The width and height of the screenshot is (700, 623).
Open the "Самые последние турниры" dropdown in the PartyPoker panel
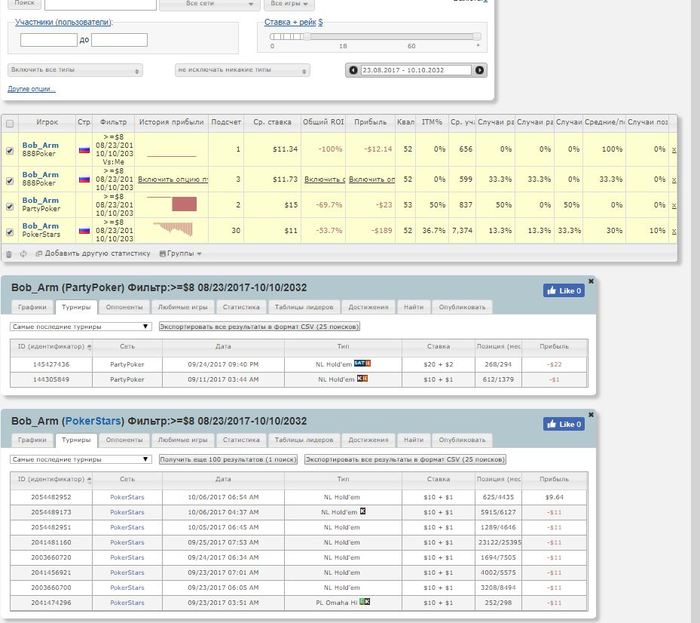tap(81, 327)
